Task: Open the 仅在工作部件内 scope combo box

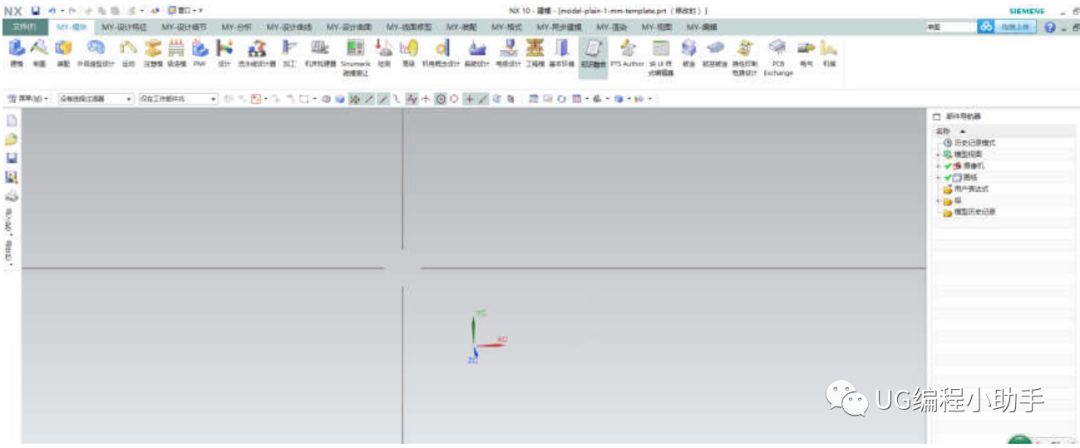Action: tap(178, 99)
